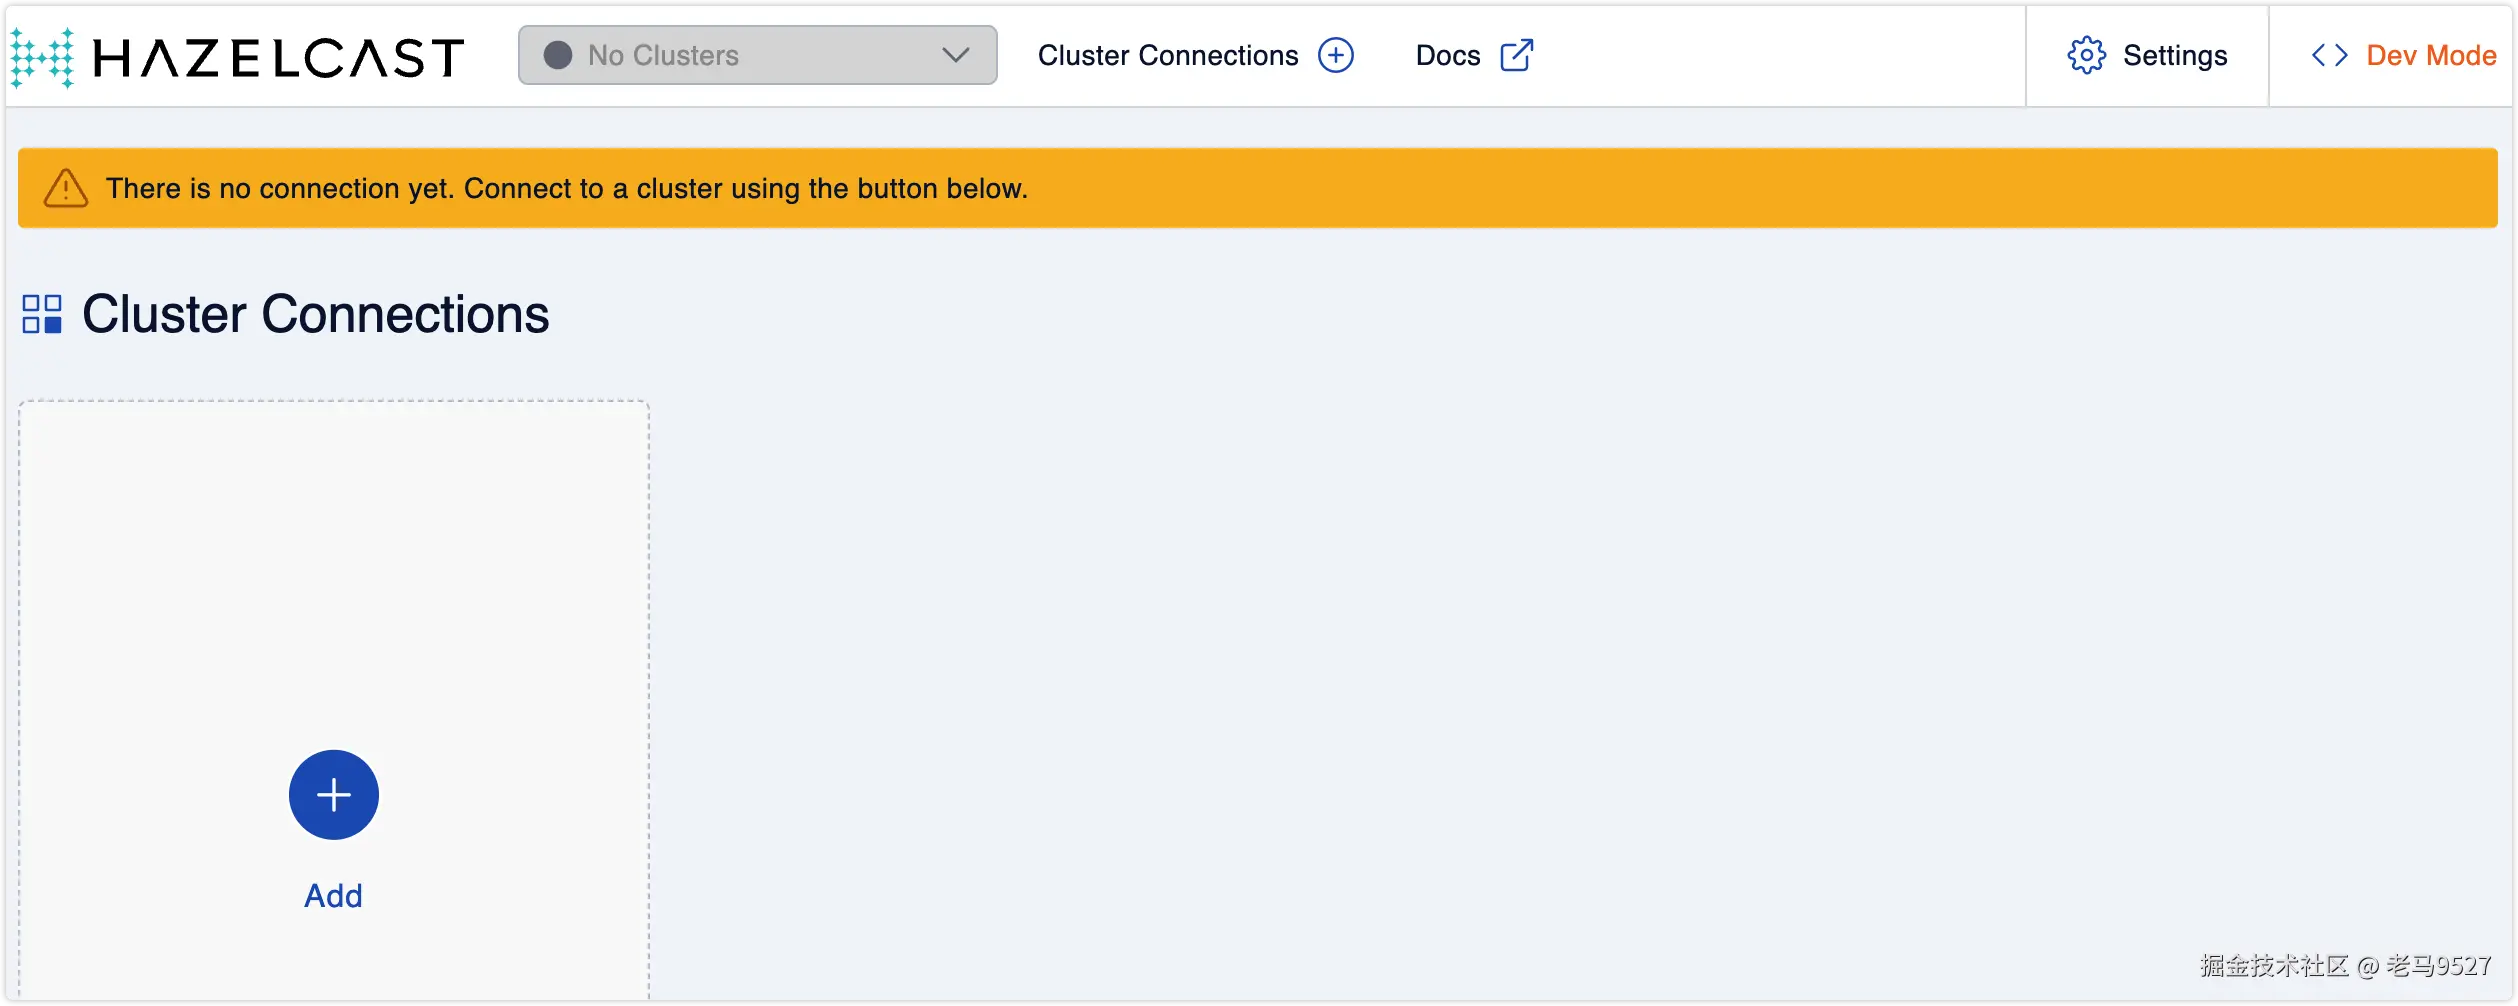
Task: Click the Hazelcast star-grid logo icon
Action: [x=42, y=58]
